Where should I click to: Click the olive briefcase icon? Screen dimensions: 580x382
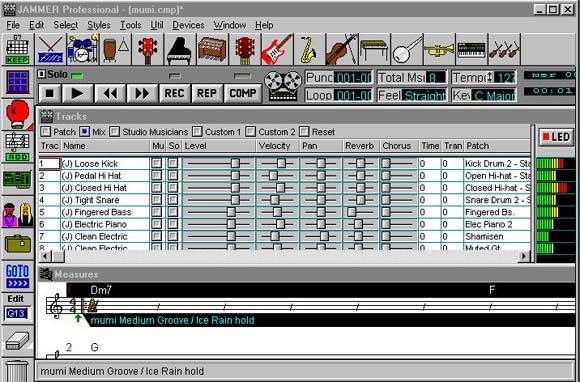click(x=17, y=244)
